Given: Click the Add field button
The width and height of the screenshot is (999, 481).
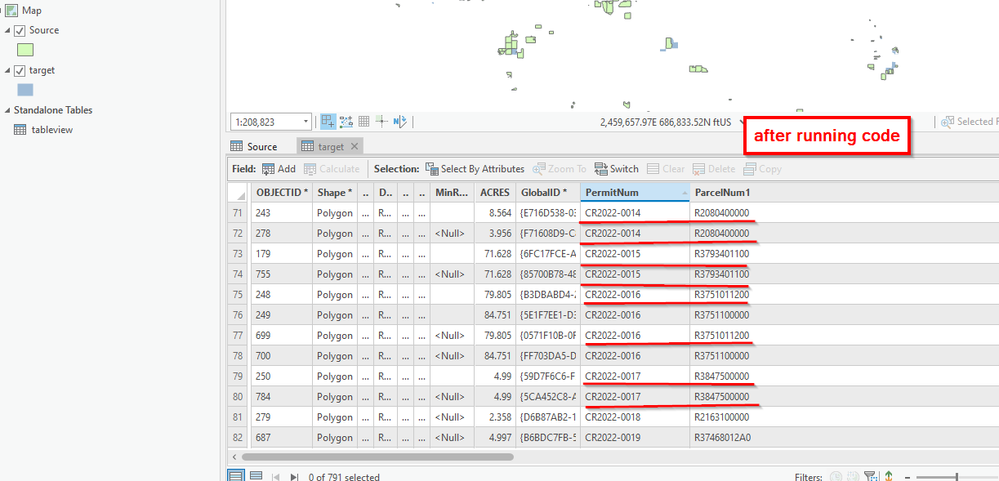Looking at the screenshot, I should [279, 169].
